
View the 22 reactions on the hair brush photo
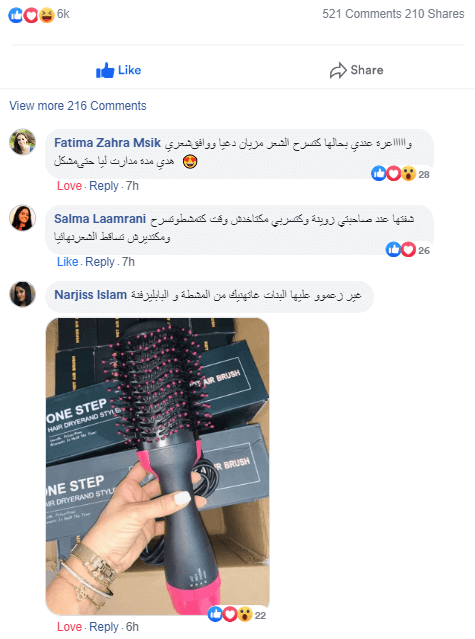click(x=237, y=614)
